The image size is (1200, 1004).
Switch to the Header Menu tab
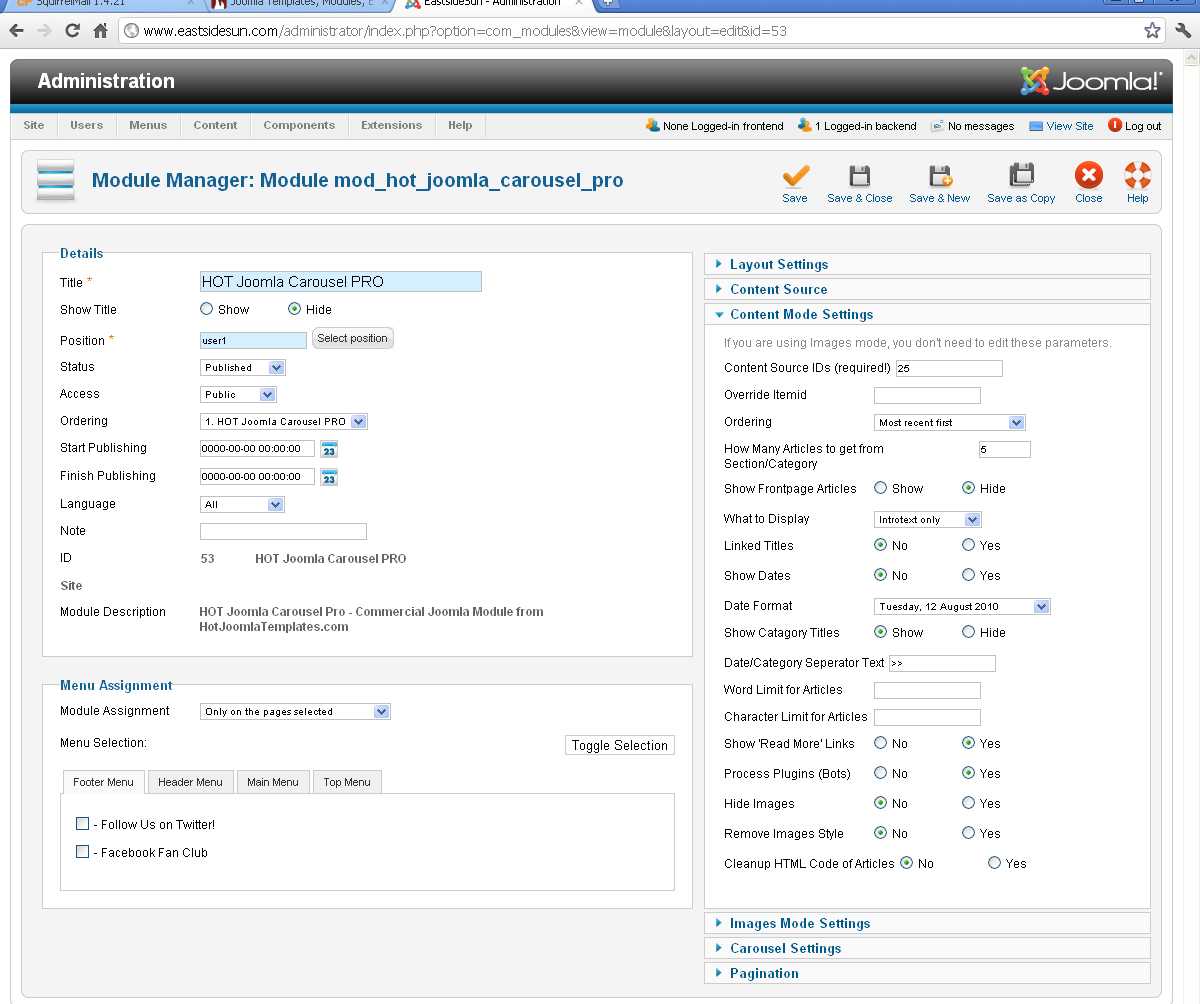click(190, 782)
